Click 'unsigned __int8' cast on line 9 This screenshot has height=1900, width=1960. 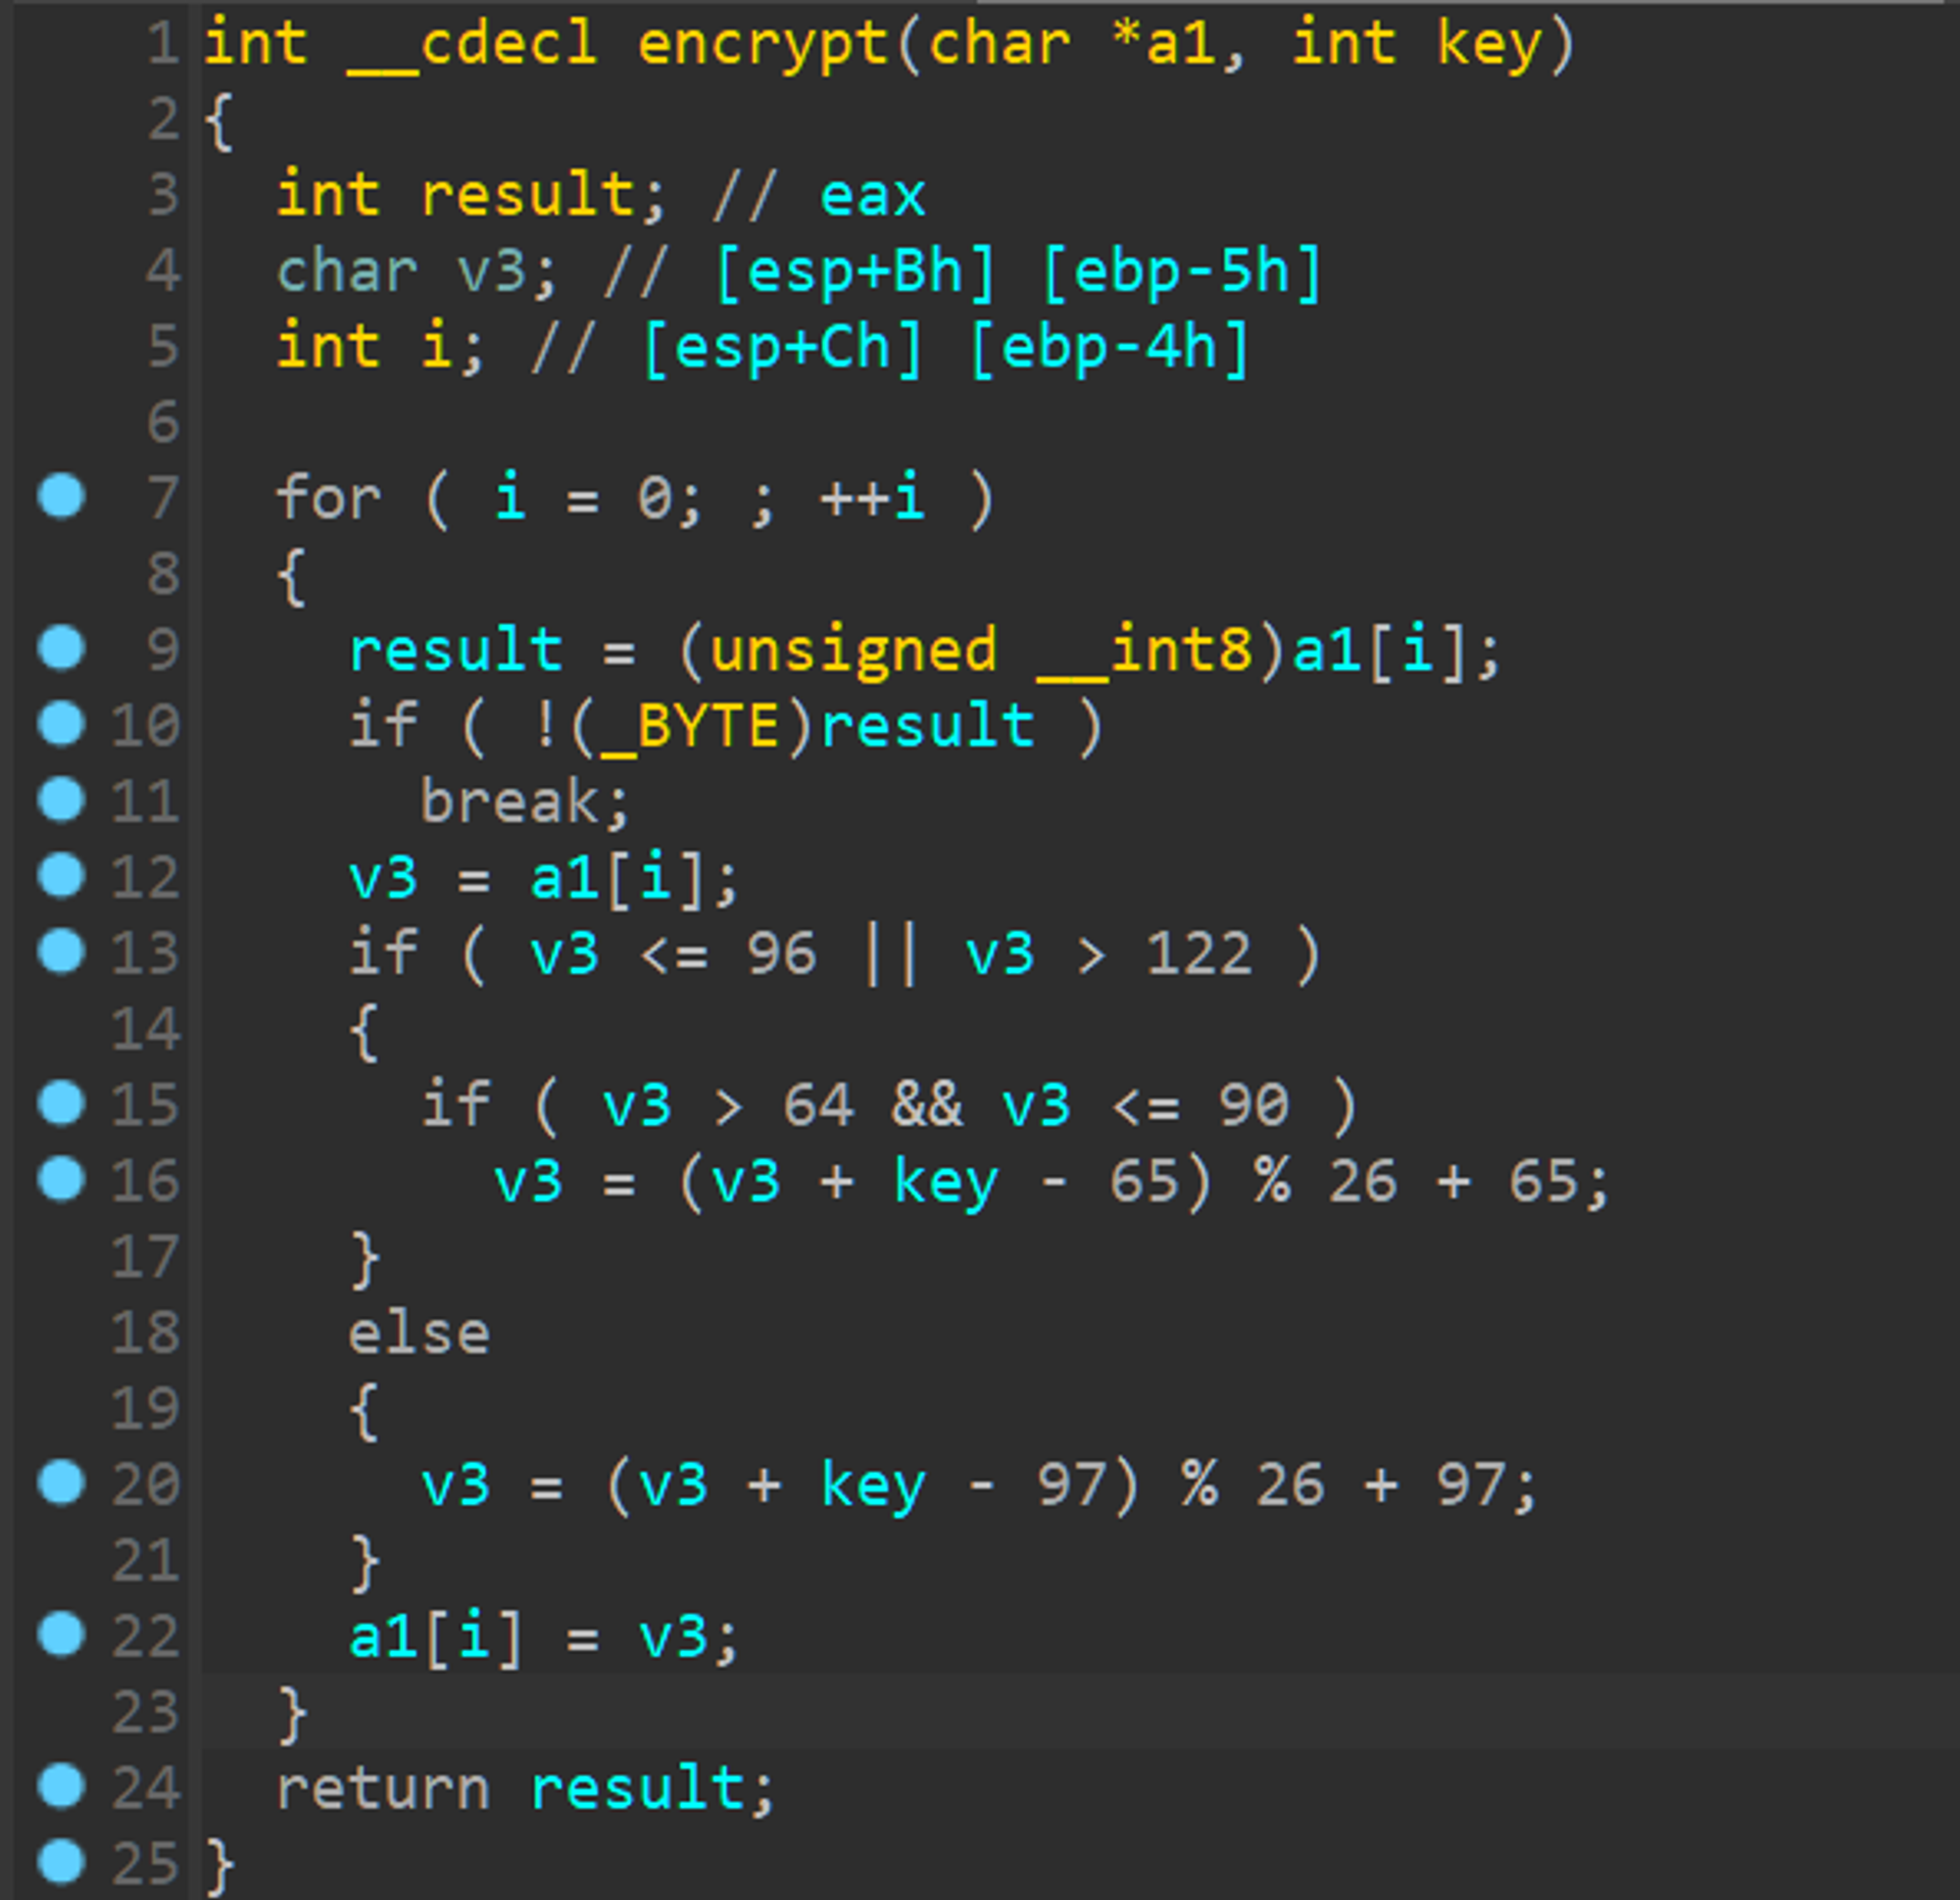981,651
